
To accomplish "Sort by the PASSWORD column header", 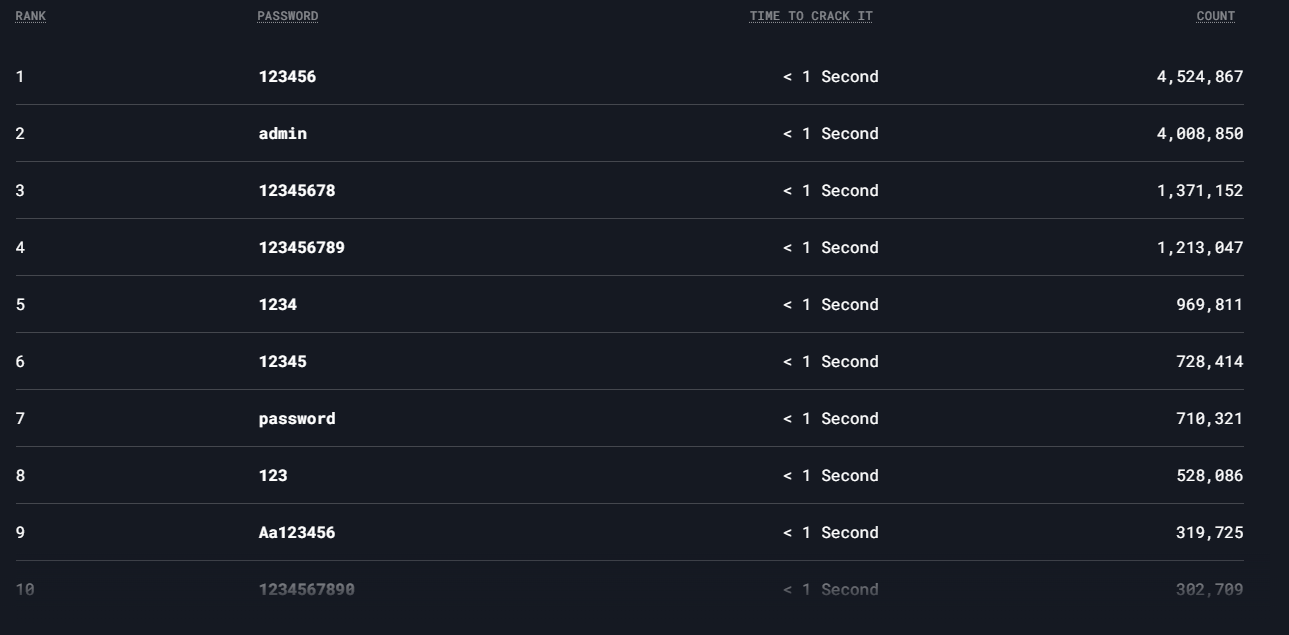I will [288, 16].
